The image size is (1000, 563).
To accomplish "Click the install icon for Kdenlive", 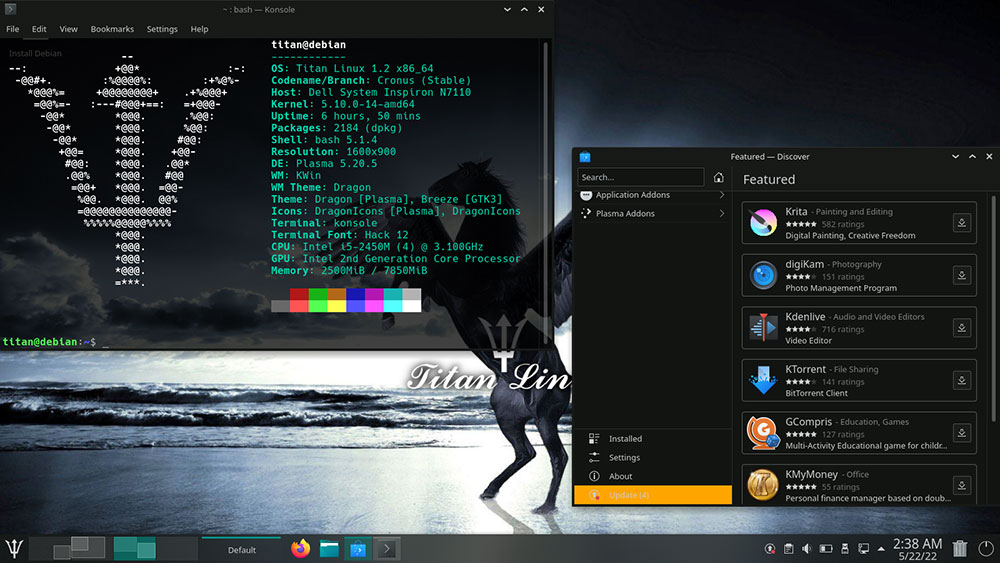I will [961, 328].
